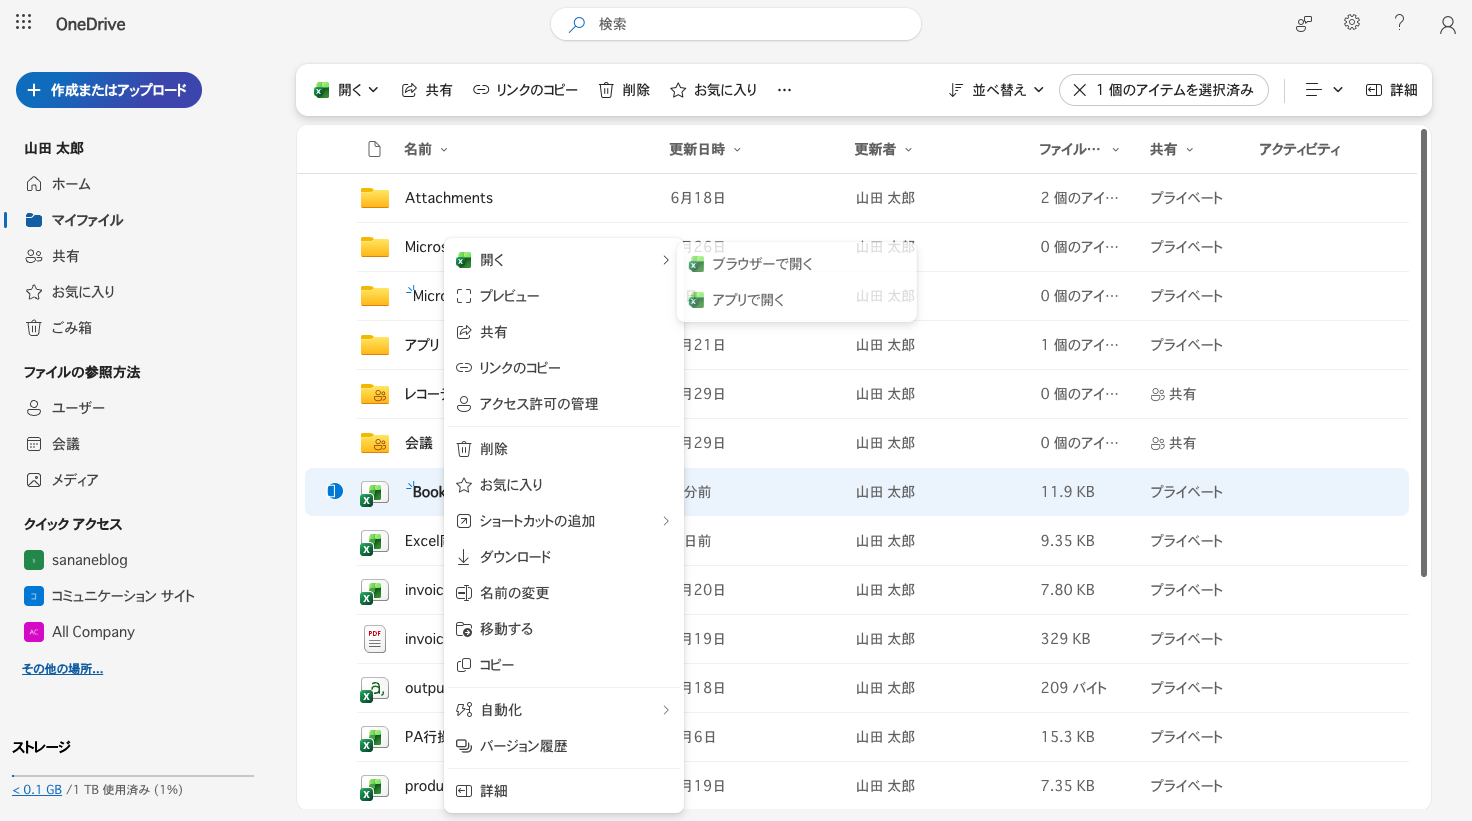Copy link from the top toolbar
The image size is (1472, 821).
[x=525, y=90]
